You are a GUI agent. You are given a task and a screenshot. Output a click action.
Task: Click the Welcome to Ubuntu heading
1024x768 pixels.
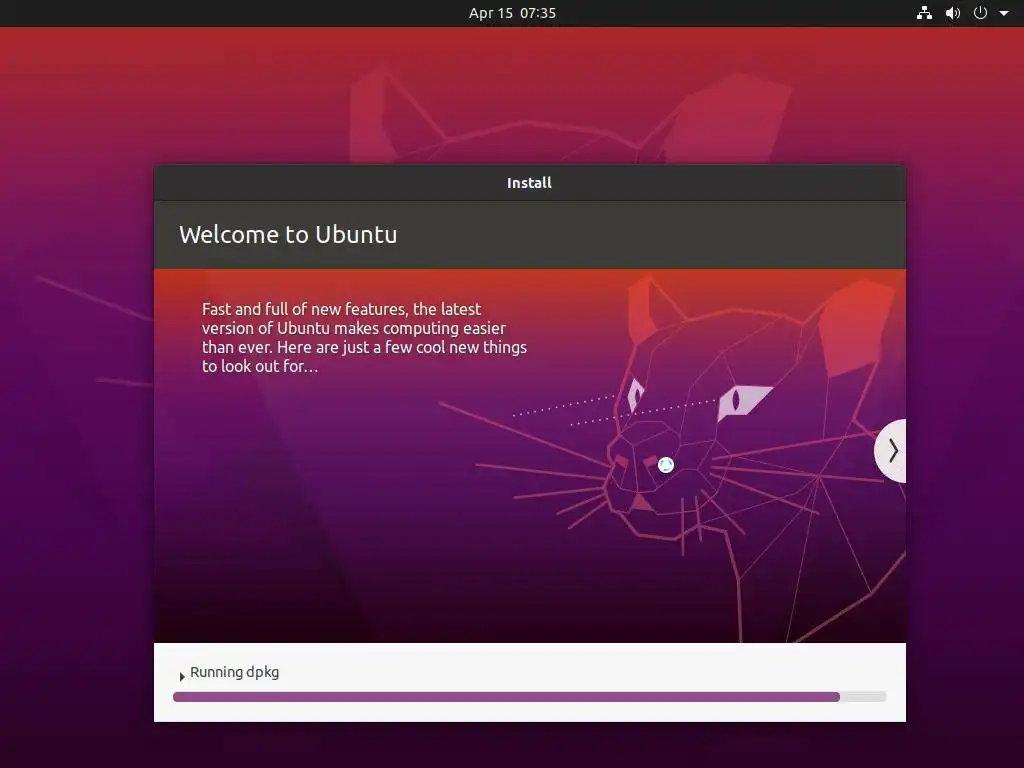point(288,234)
